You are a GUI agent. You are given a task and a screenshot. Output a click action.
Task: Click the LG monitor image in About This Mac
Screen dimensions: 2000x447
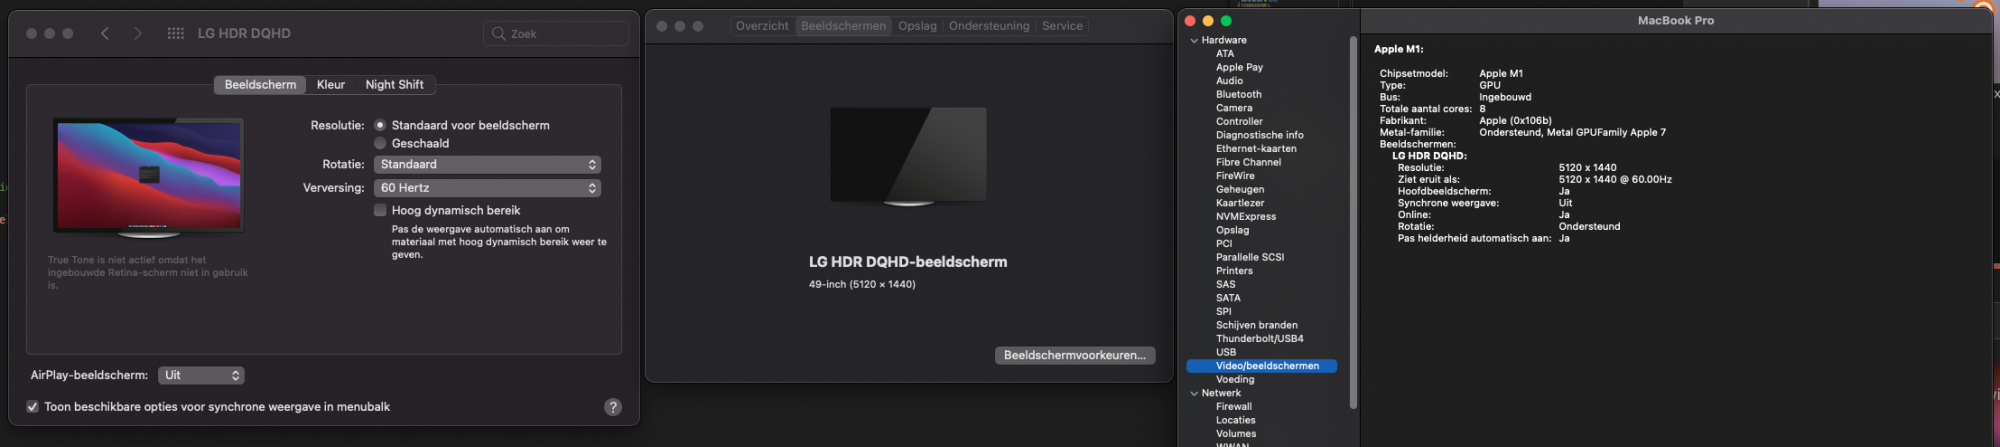[x=908, y=156]
